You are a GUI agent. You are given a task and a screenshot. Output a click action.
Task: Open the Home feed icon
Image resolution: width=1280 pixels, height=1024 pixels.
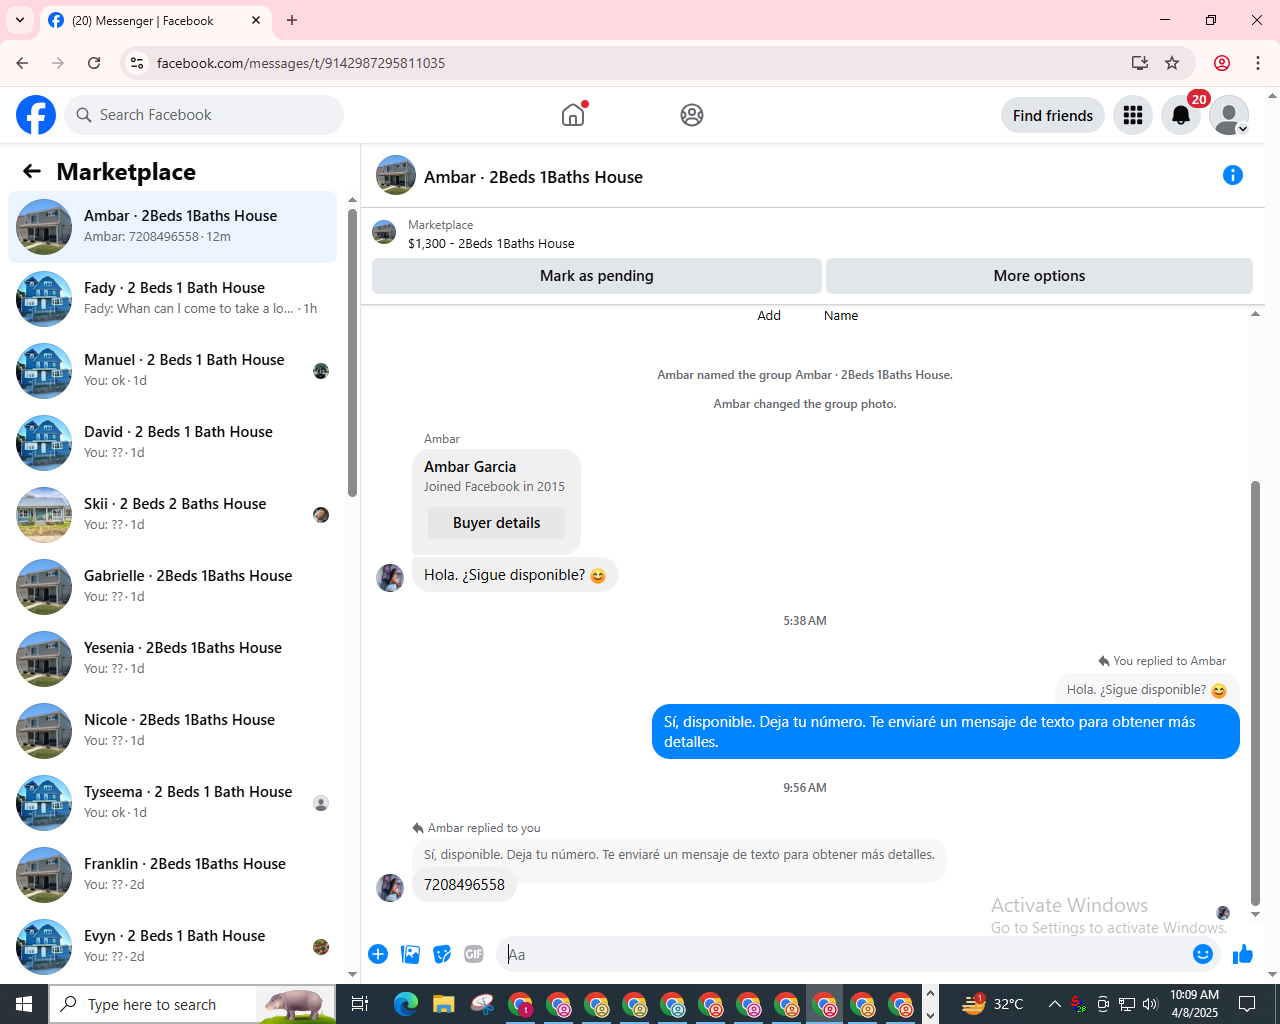pos(573,115)
